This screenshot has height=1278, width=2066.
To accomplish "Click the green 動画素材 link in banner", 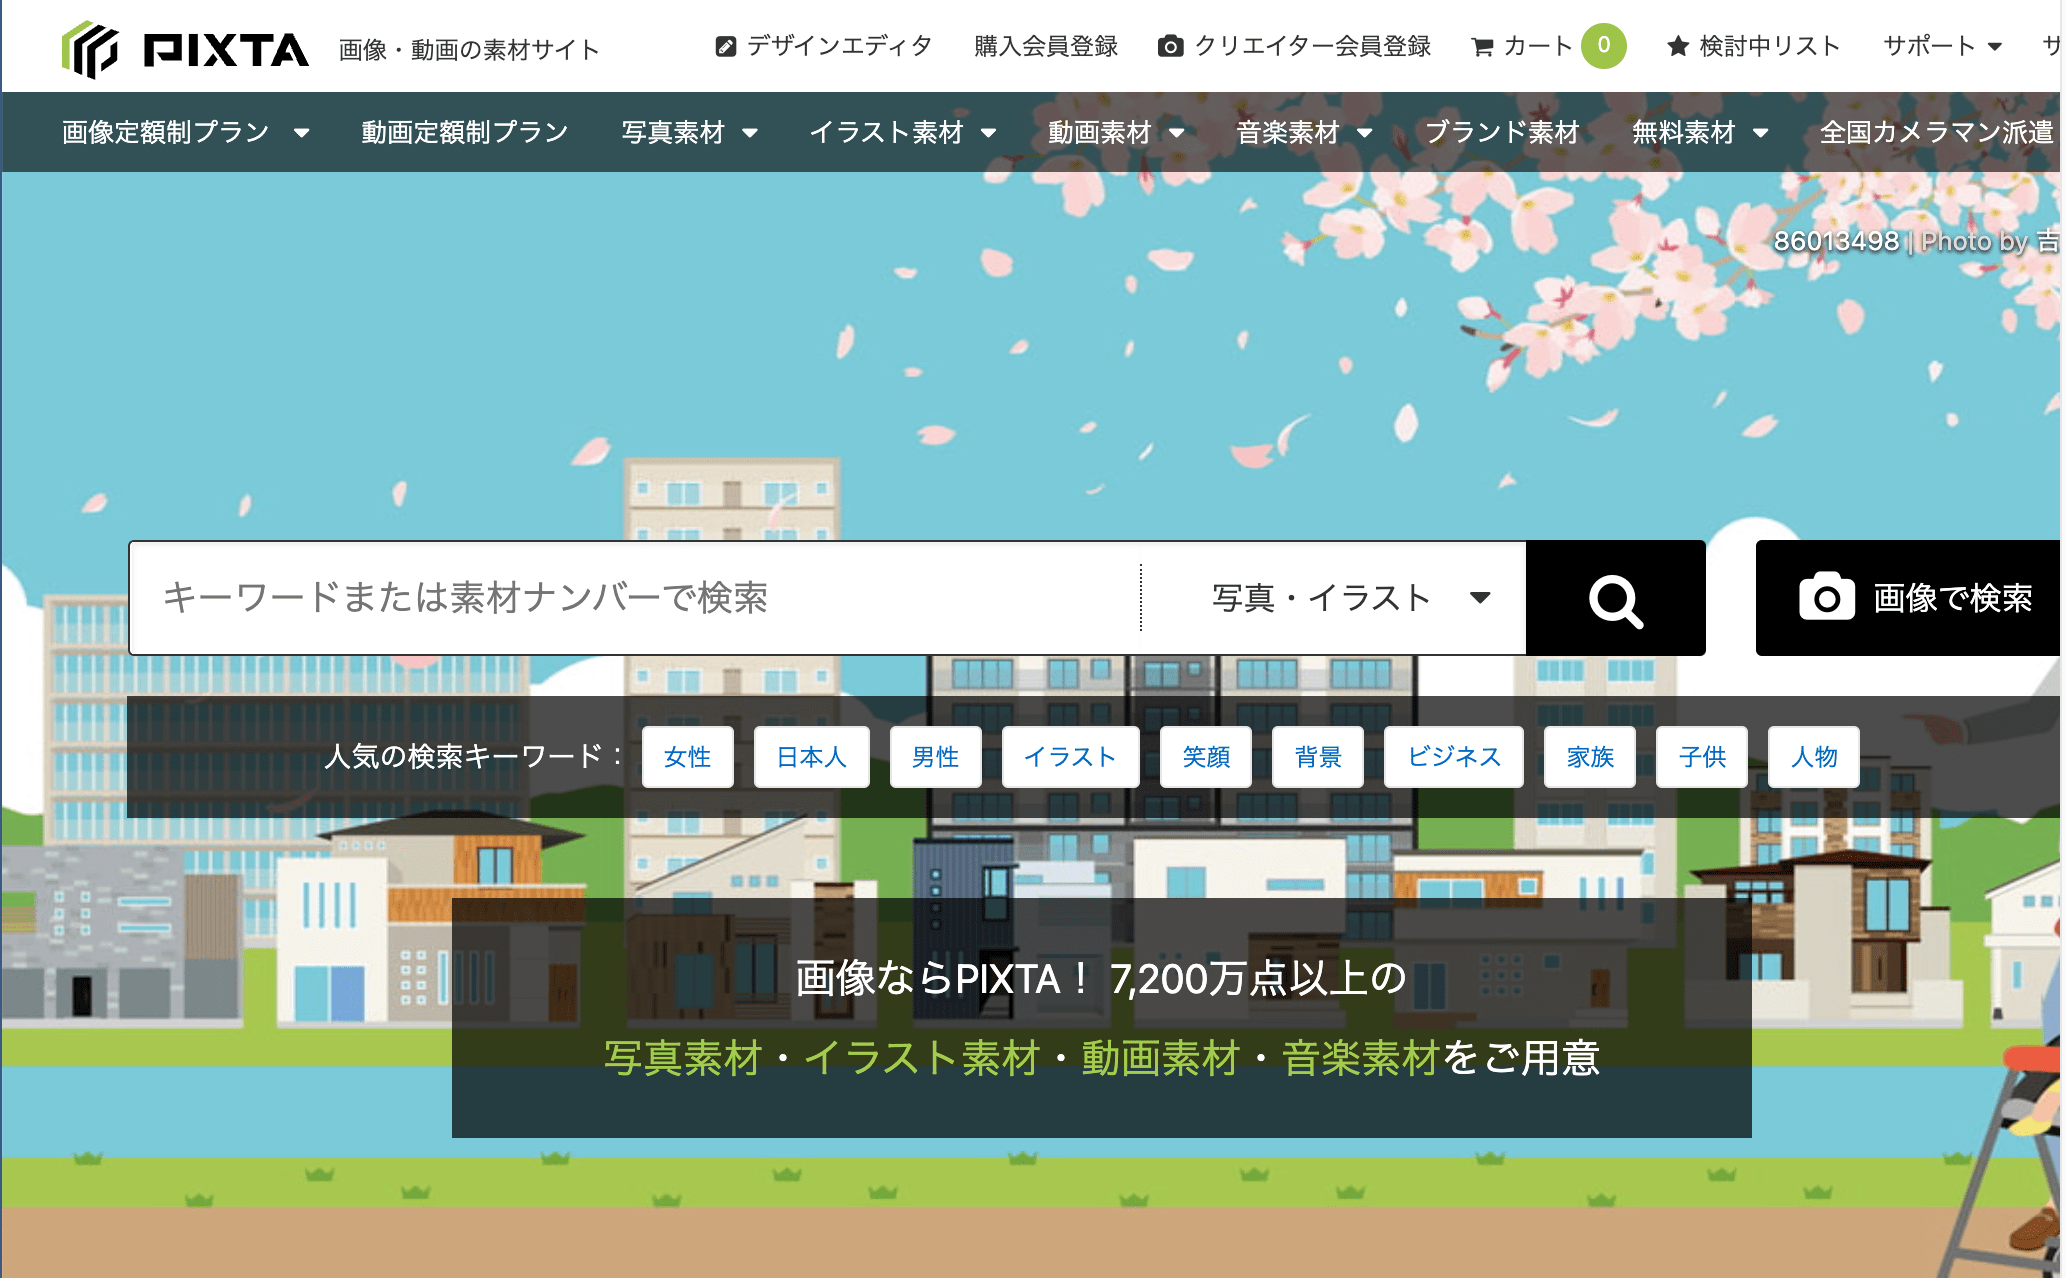I will [x=1161, y=1058].
